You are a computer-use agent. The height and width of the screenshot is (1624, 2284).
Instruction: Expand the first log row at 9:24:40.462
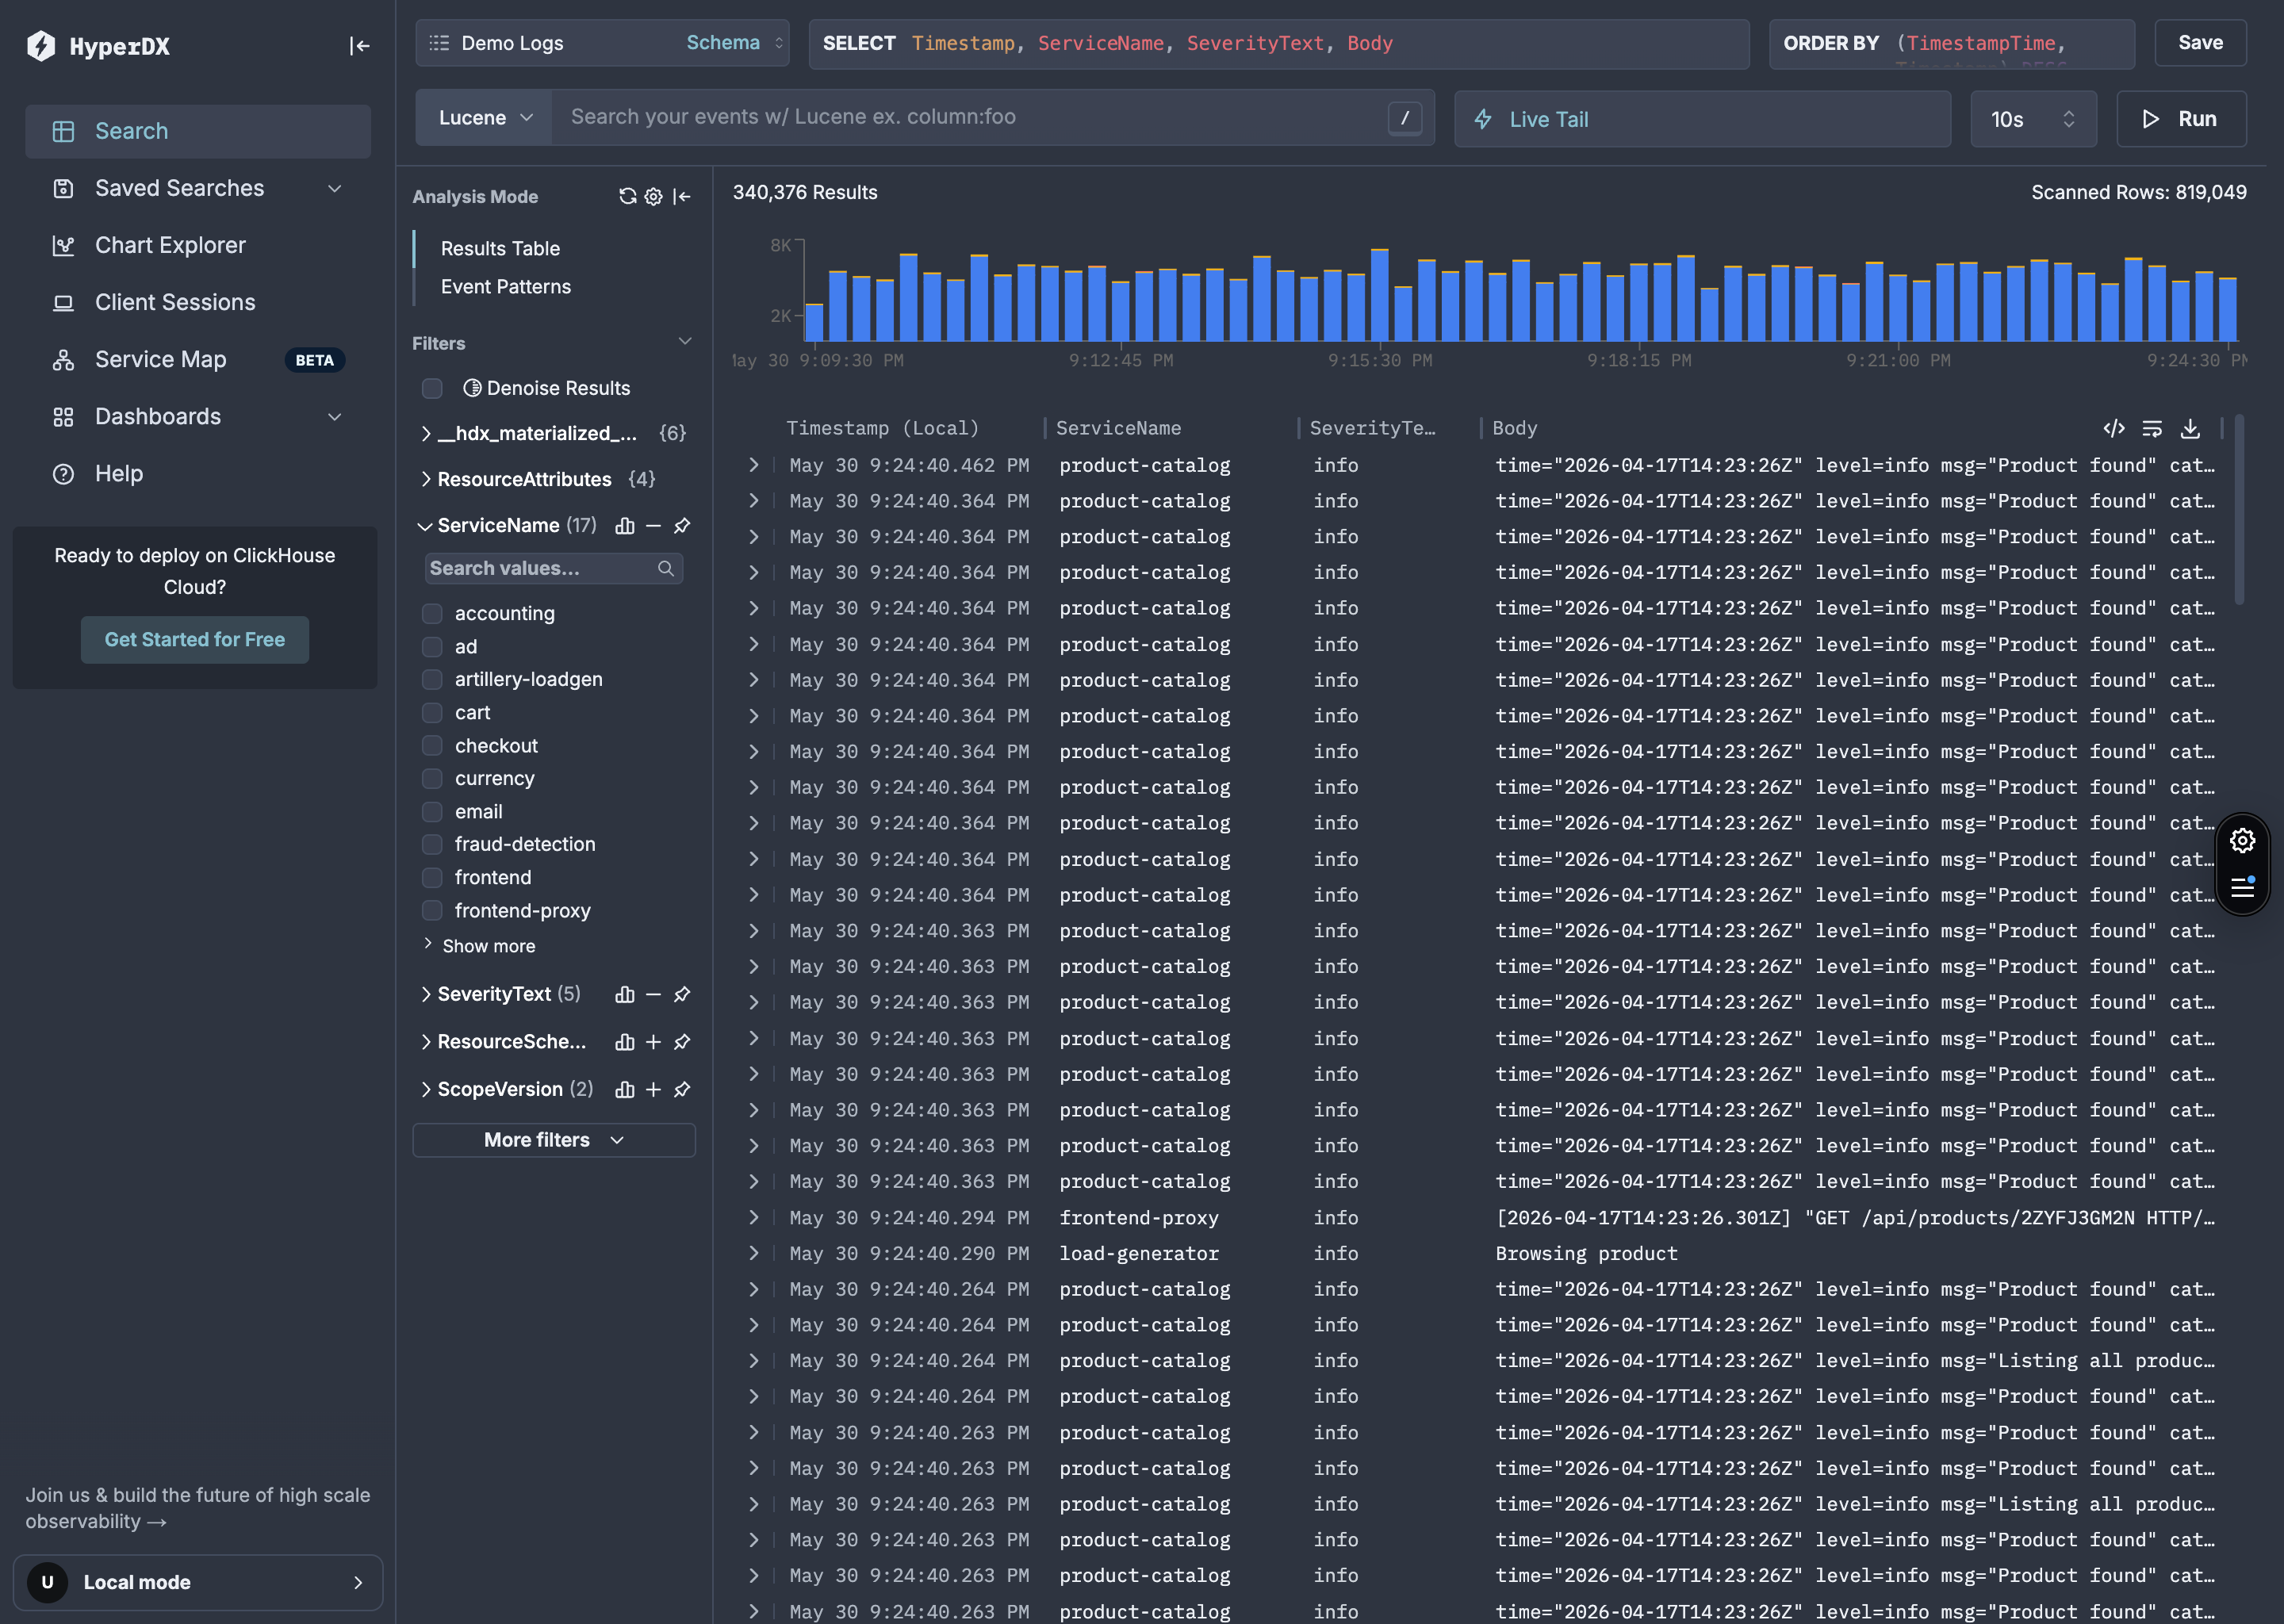click(753, 465)
